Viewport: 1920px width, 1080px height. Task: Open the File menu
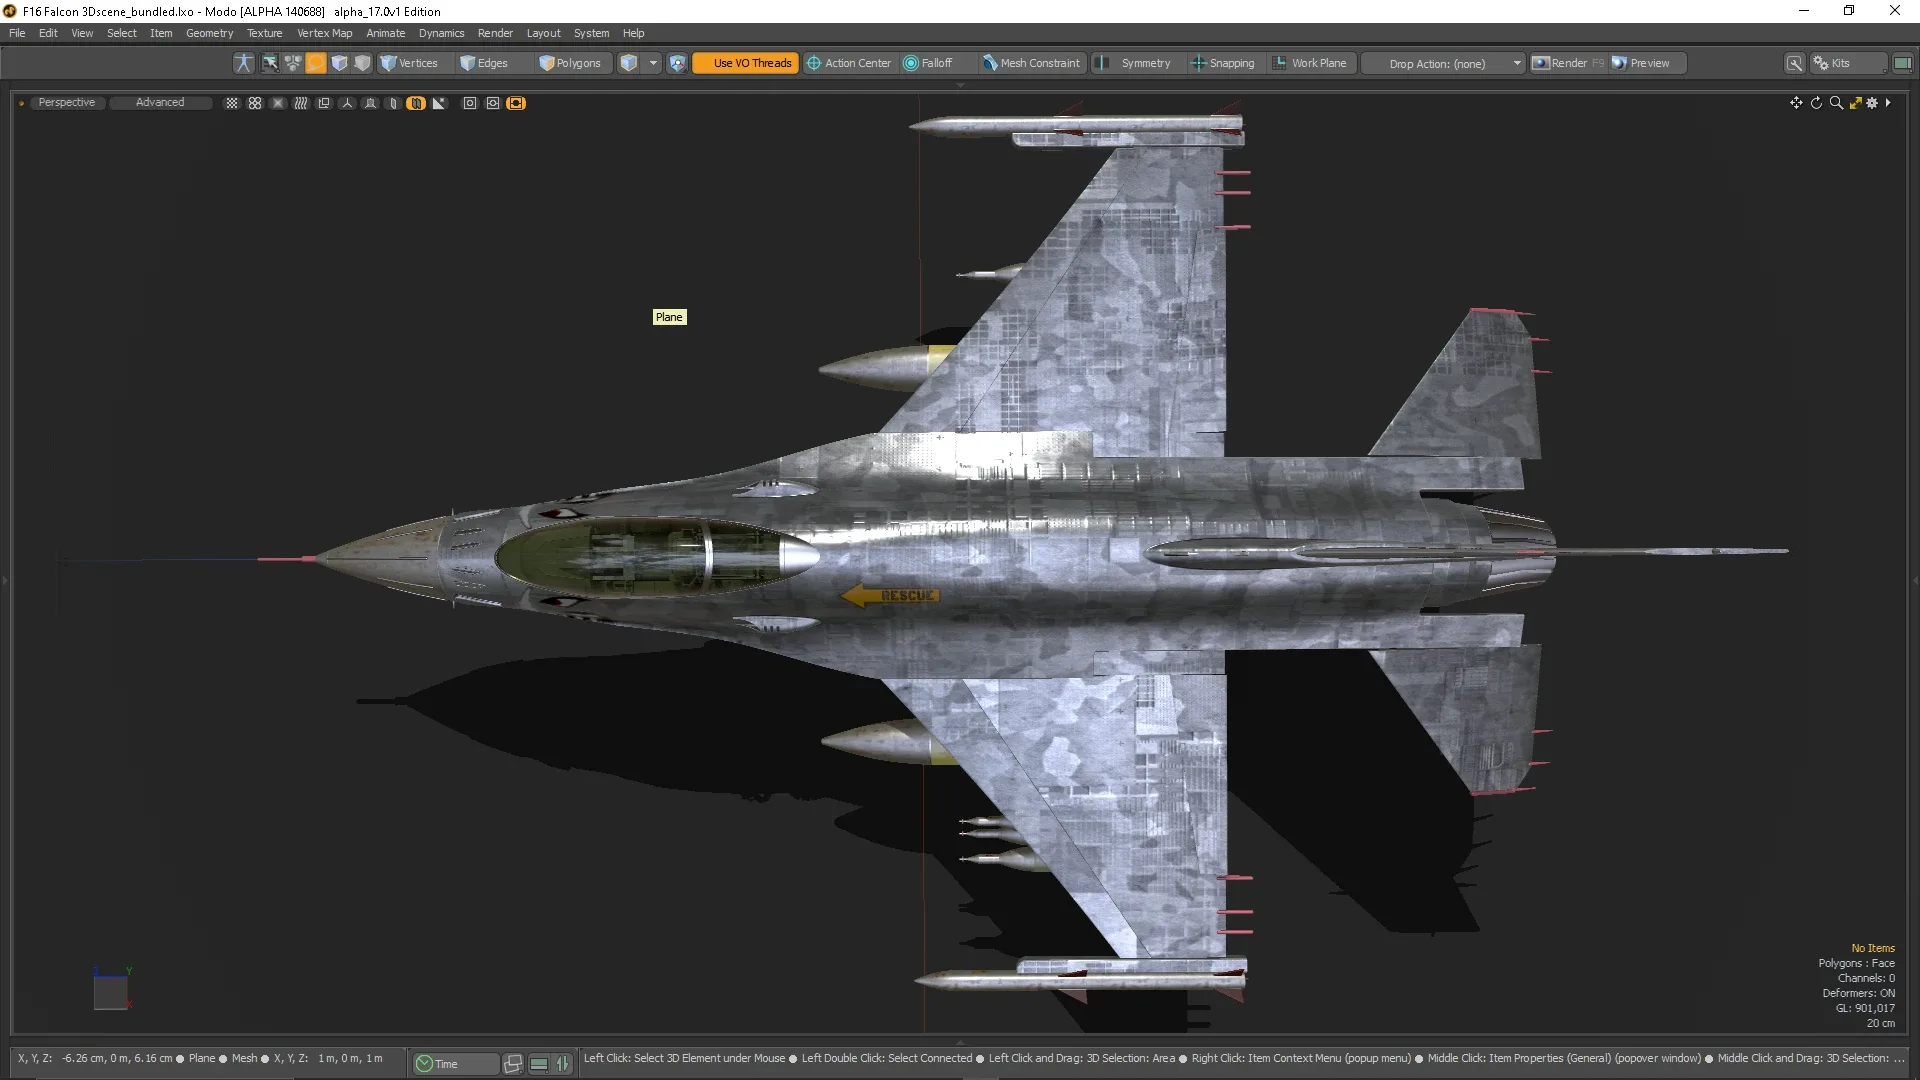tap(17, 33)
